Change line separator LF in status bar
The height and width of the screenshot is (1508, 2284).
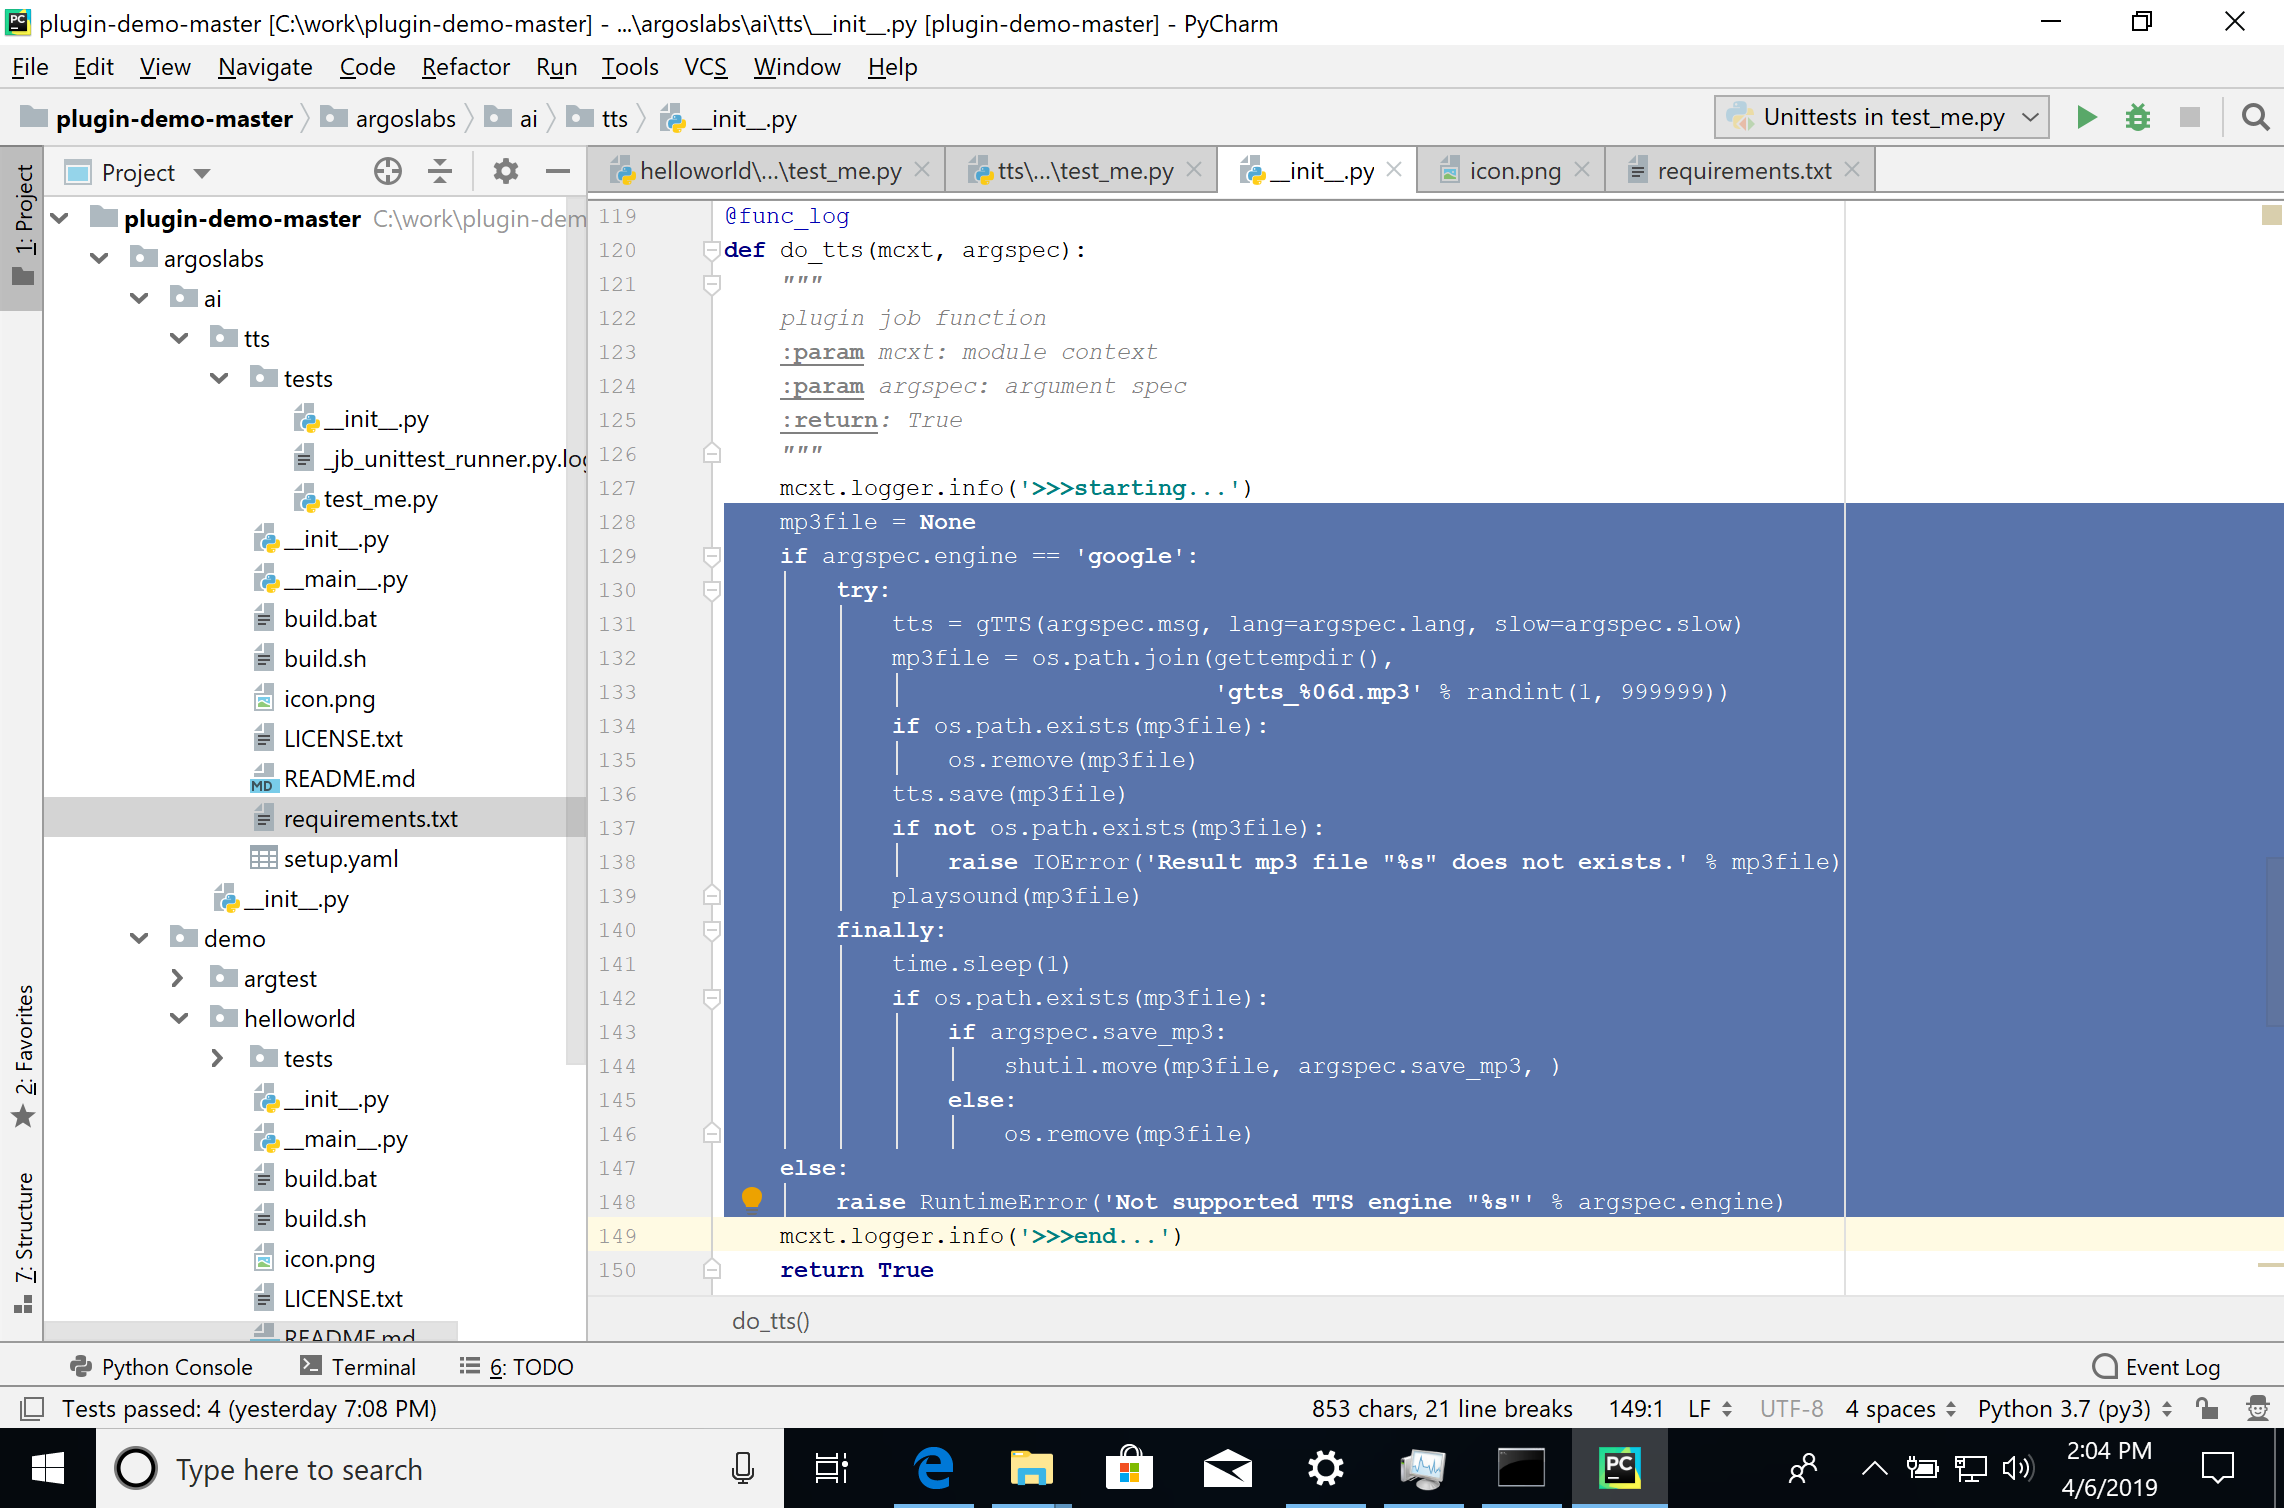(x=1710, y=1409)
